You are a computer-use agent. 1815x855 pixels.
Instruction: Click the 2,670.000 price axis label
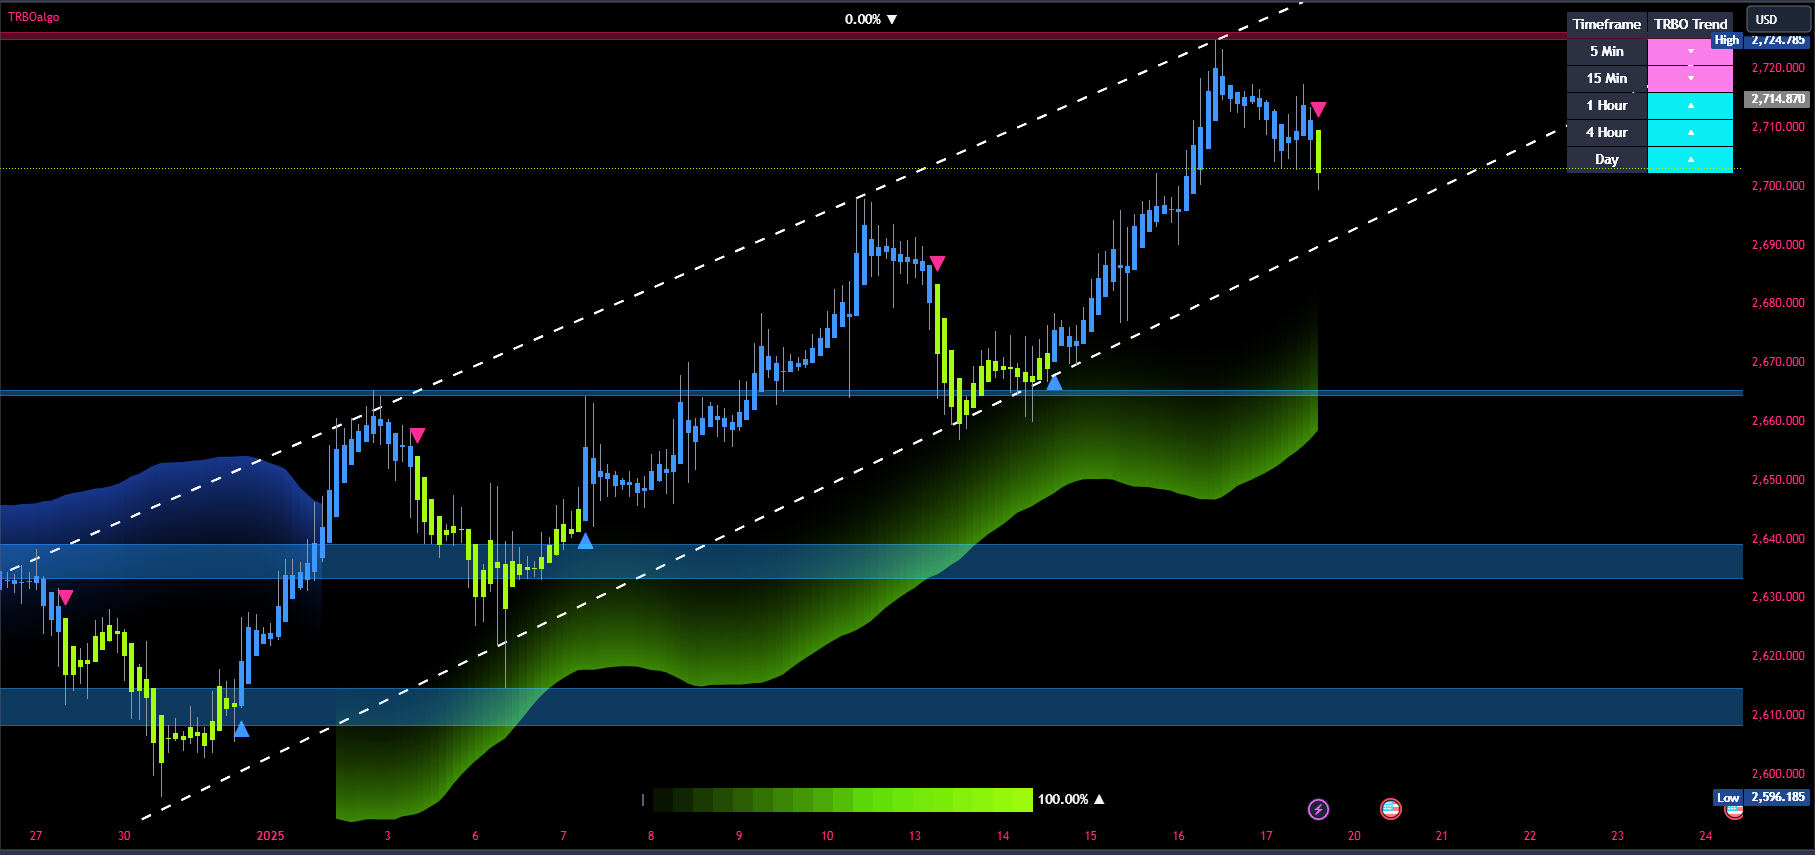pos(1778,362)
